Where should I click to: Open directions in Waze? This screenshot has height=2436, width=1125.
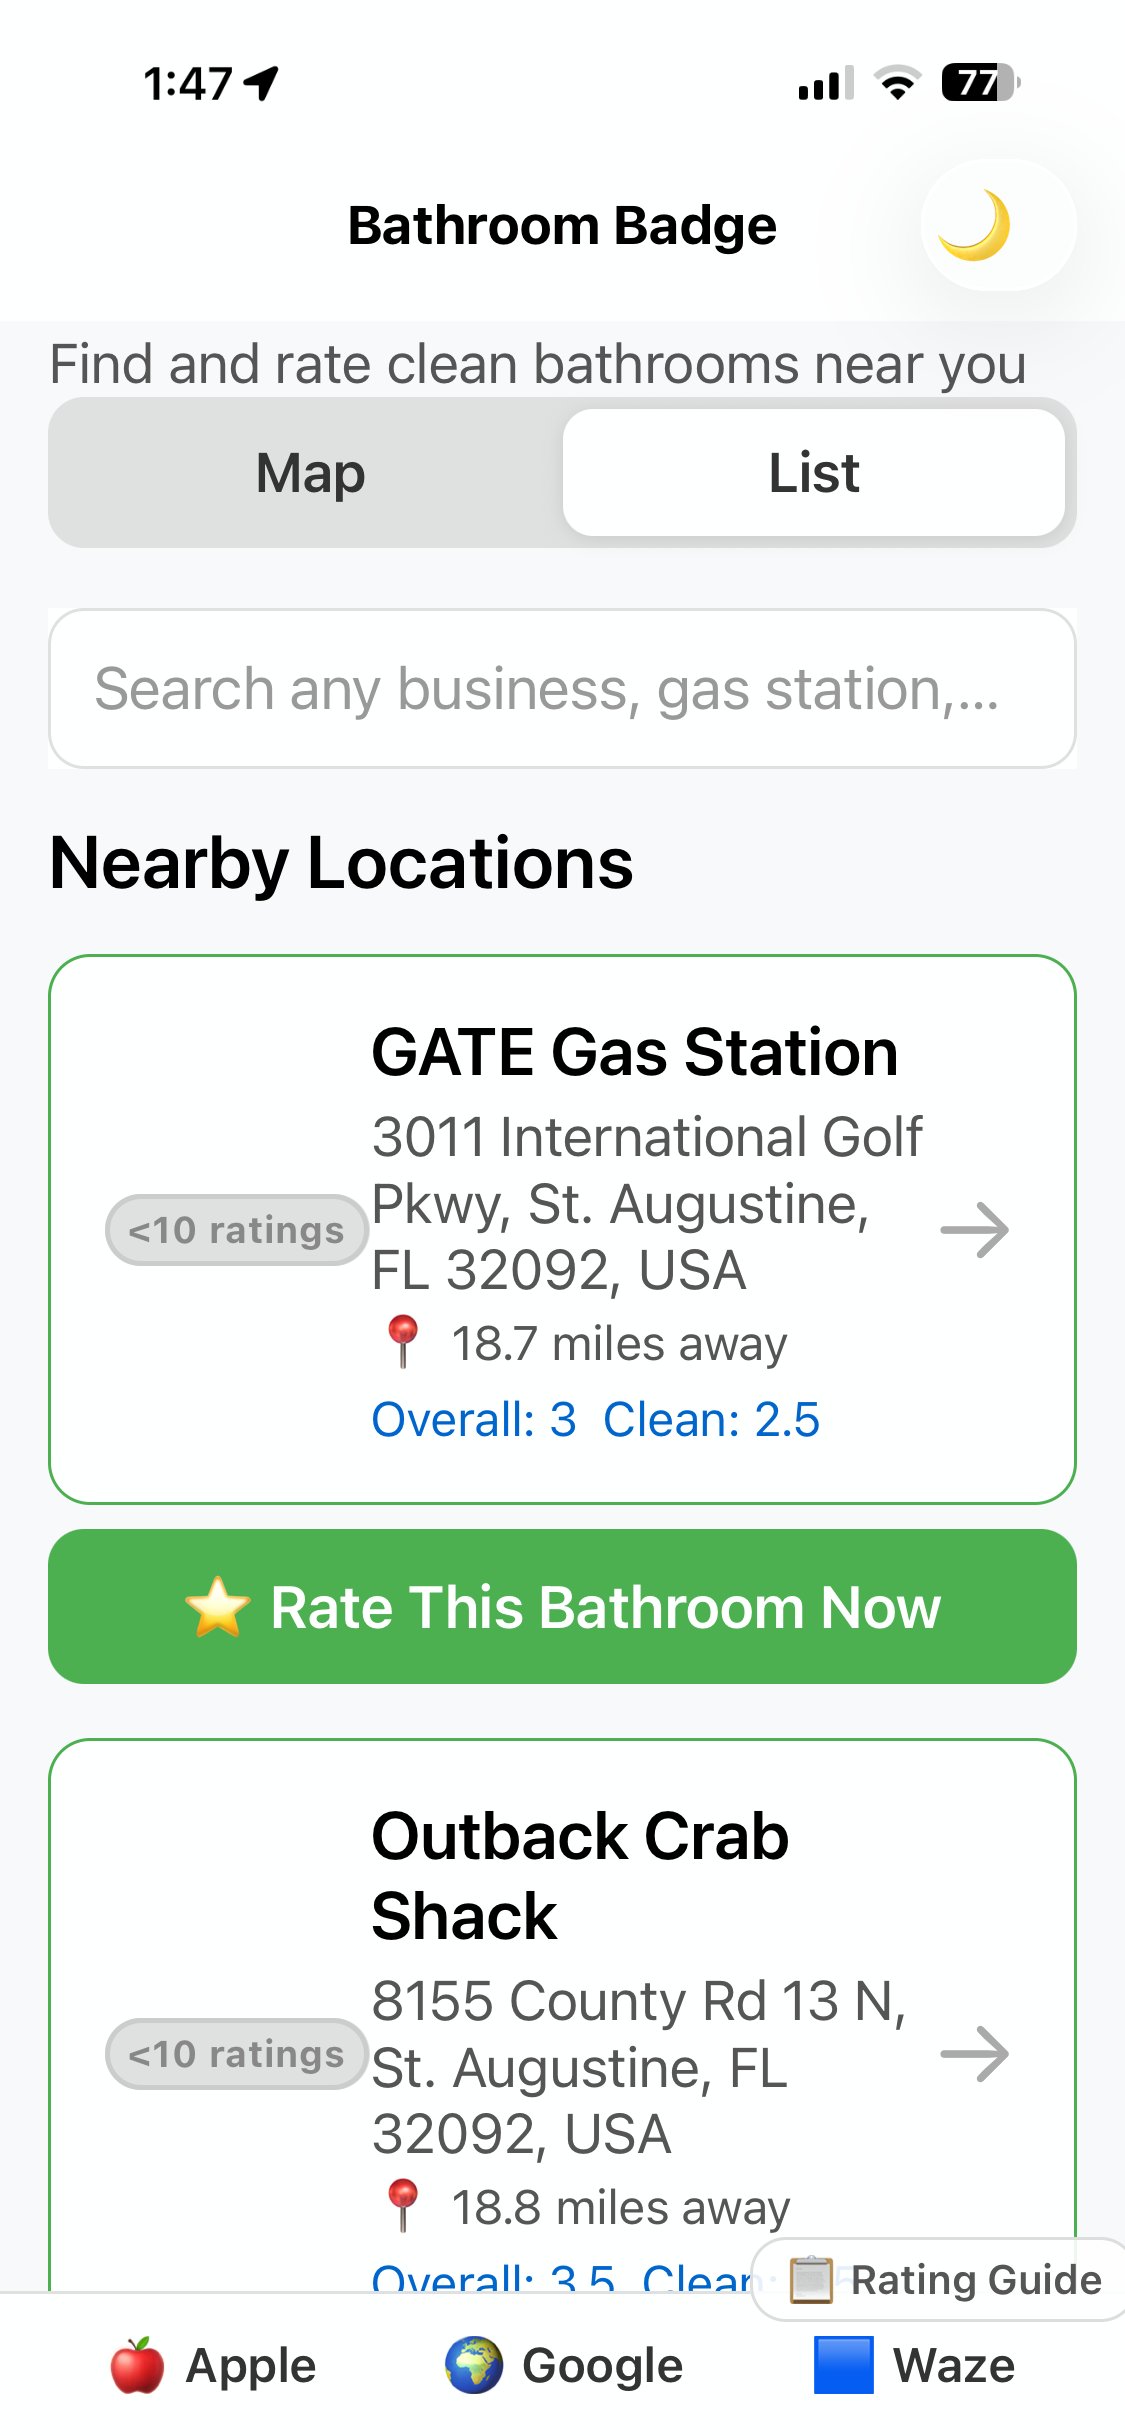pos(914,2366)
